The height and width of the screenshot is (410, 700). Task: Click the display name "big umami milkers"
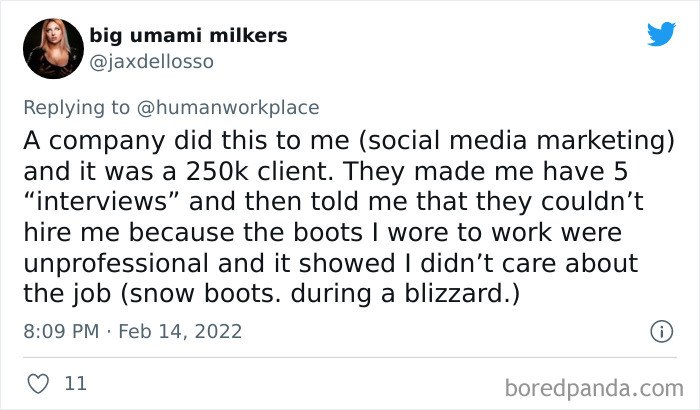pos(188,36)
